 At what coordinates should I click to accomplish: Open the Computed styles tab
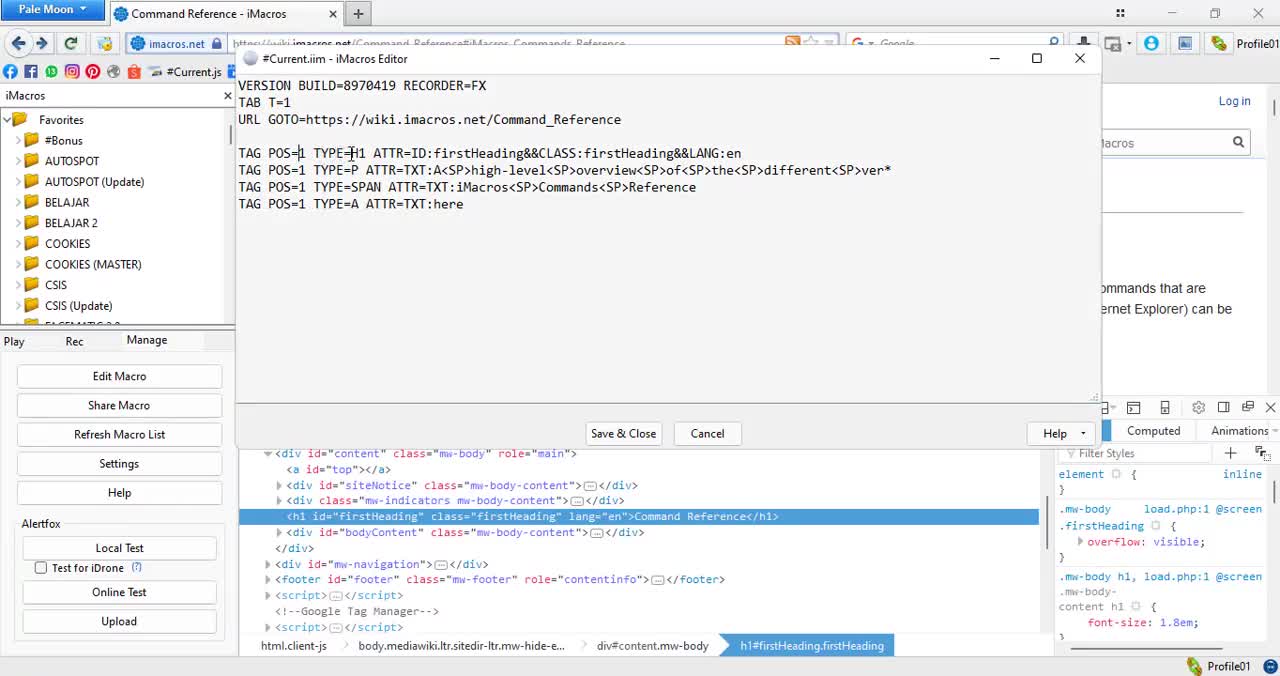tap(1154, 431)
